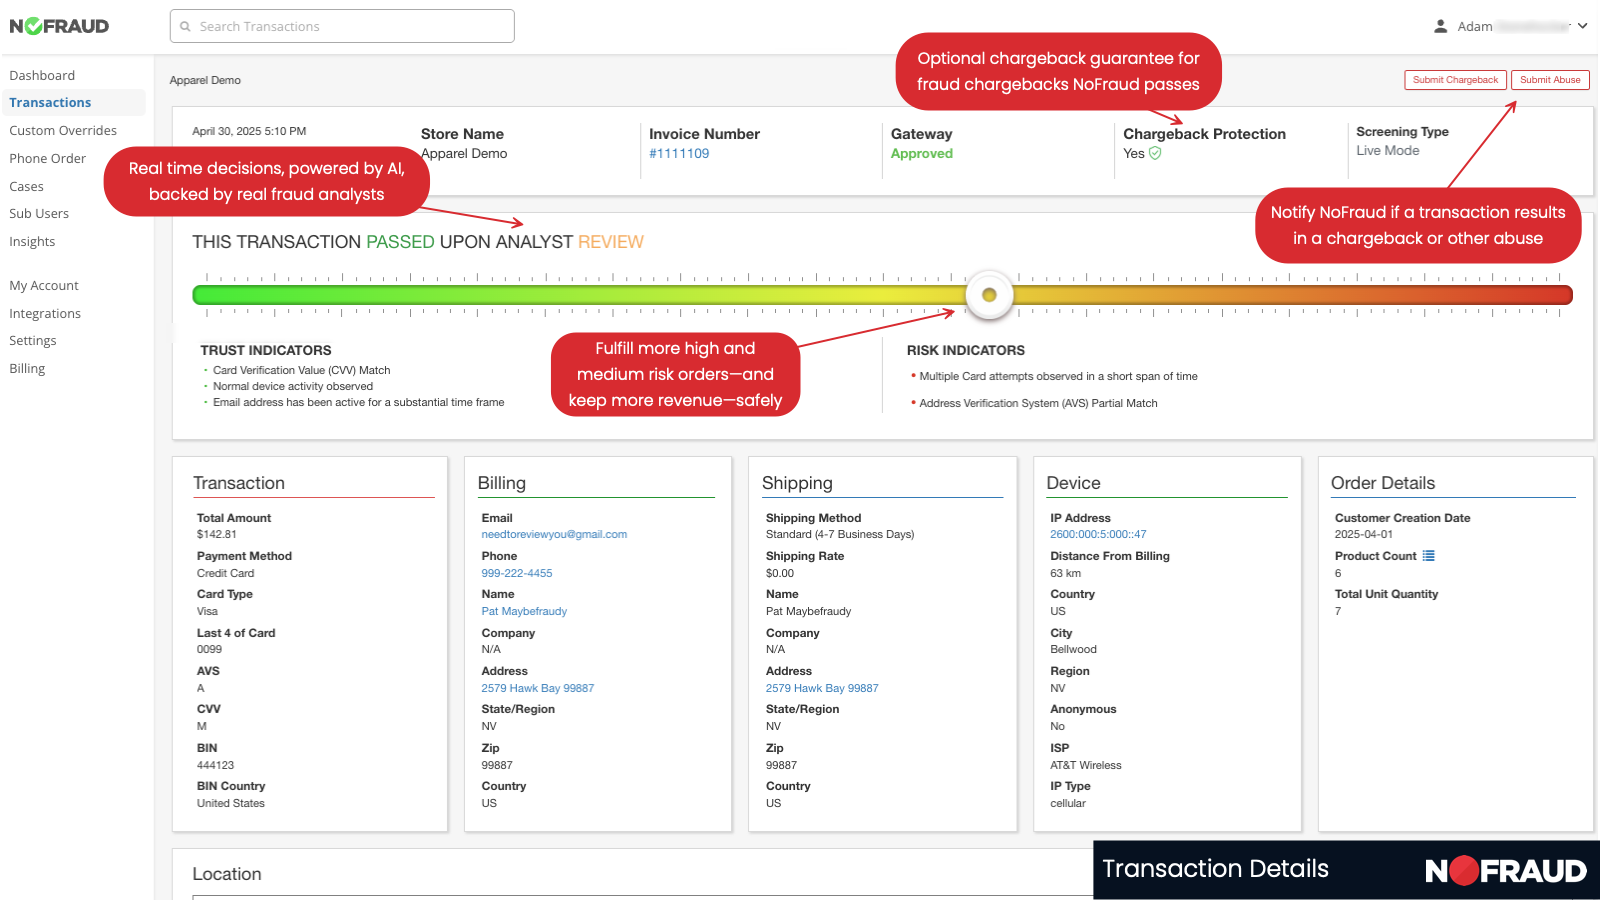Click the Live Mode screening type value
1600x900 pixels.
pyautogui.click(x=1388, y=150)
